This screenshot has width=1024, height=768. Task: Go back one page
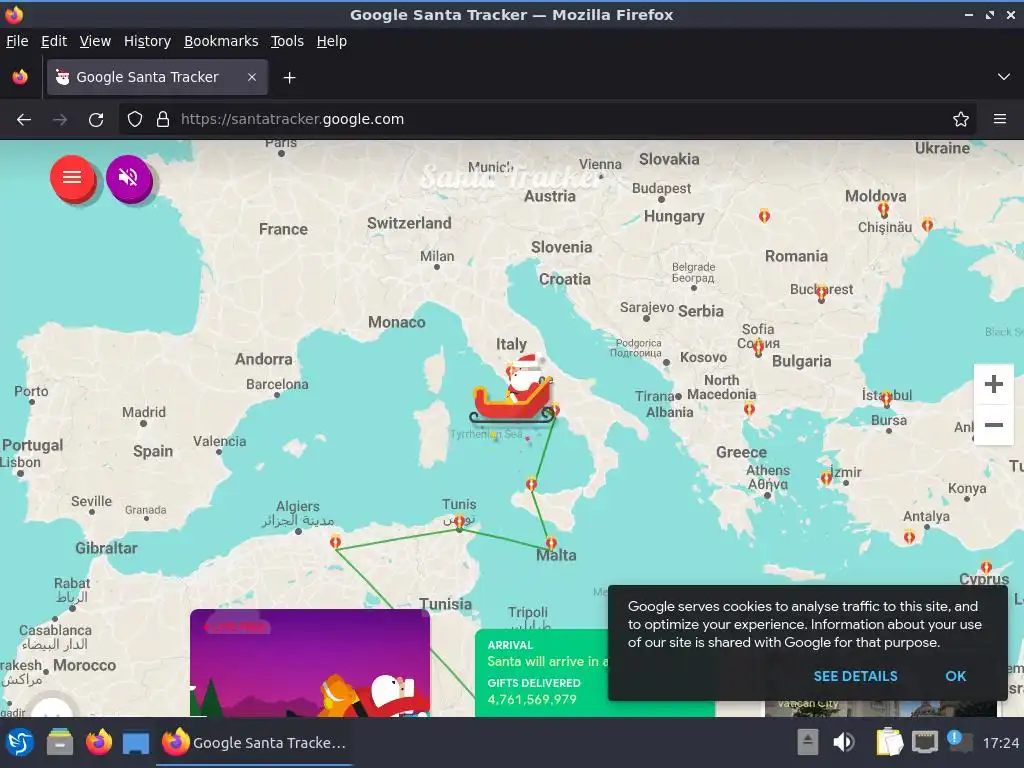click(x=24, y=120)
